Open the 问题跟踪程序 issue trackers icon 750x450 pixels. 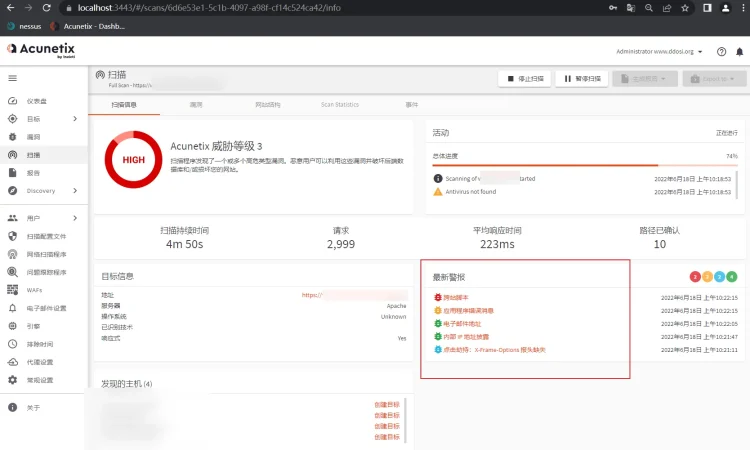coord(12,272)
